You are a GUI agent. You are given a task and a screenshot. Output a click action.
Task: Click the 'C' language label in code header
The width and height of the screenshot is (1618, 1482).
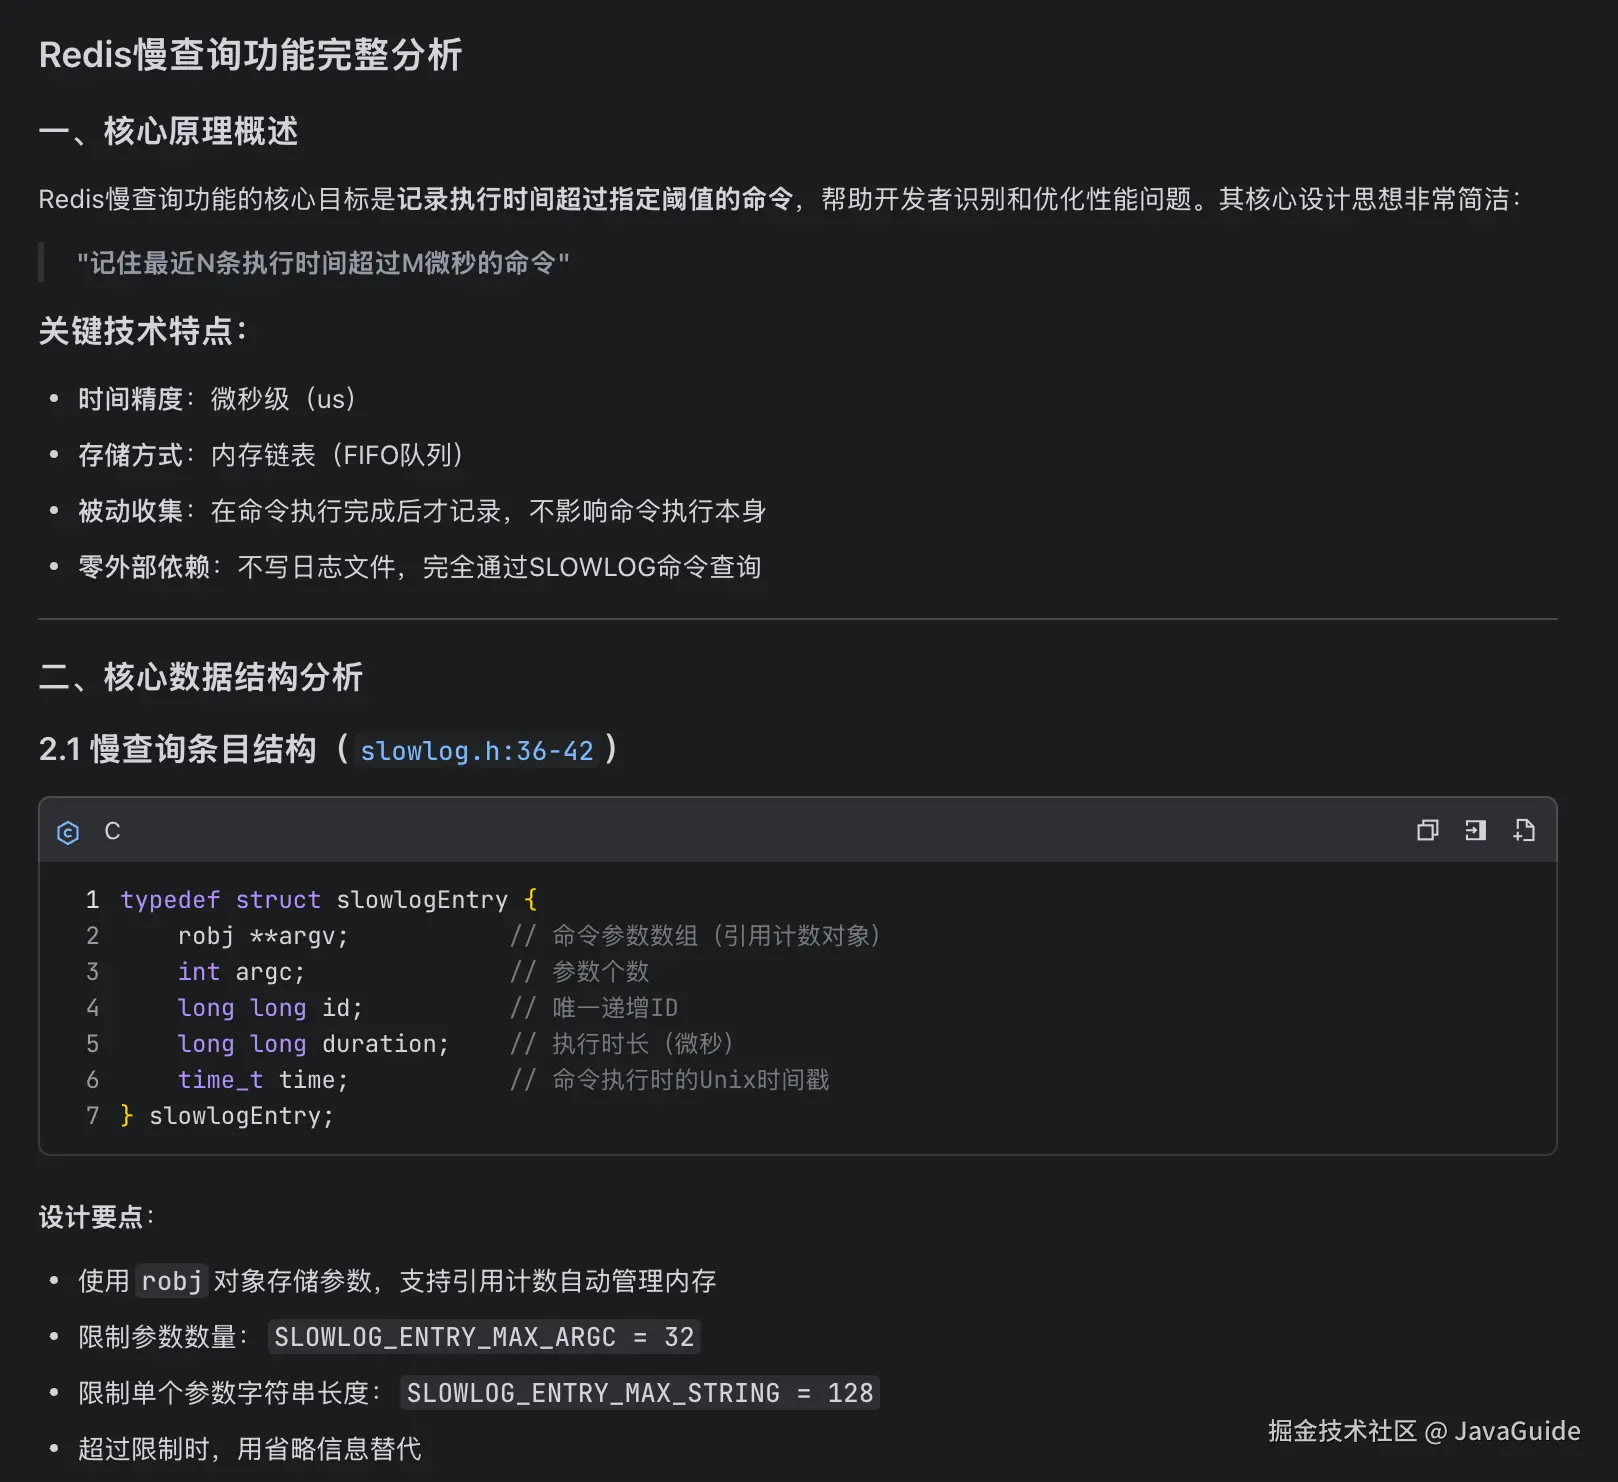(x=112, y=831)
